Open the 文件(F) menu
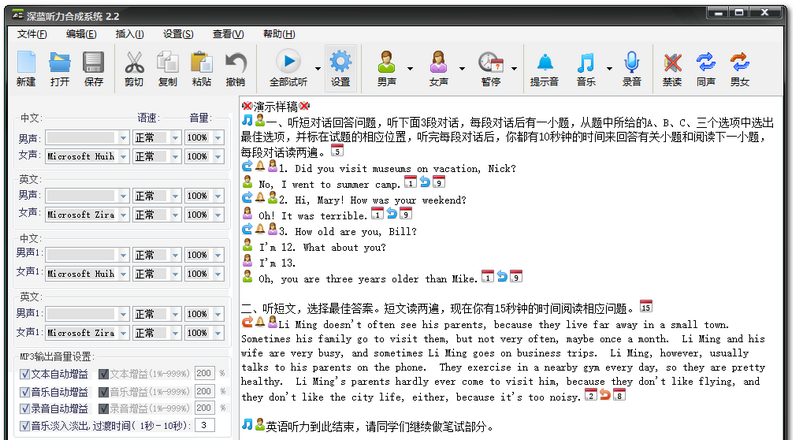Viewport: 793px width, 440px height. click(x=32, y=34)
